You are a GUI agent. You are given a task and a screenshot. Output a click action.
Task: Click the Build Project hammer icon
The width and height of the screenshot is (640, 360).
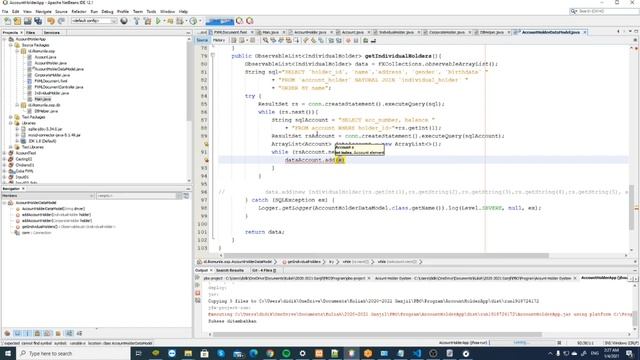136,21
